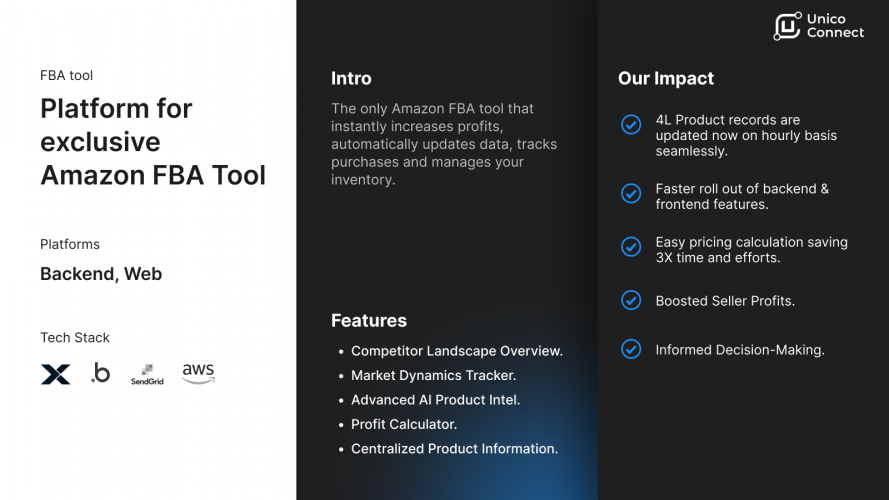Image resolution: width=889 pixels, height=500 pixels.
Task: Click the checkmark beside Informed Decision-Making
Action: [630, 349]
